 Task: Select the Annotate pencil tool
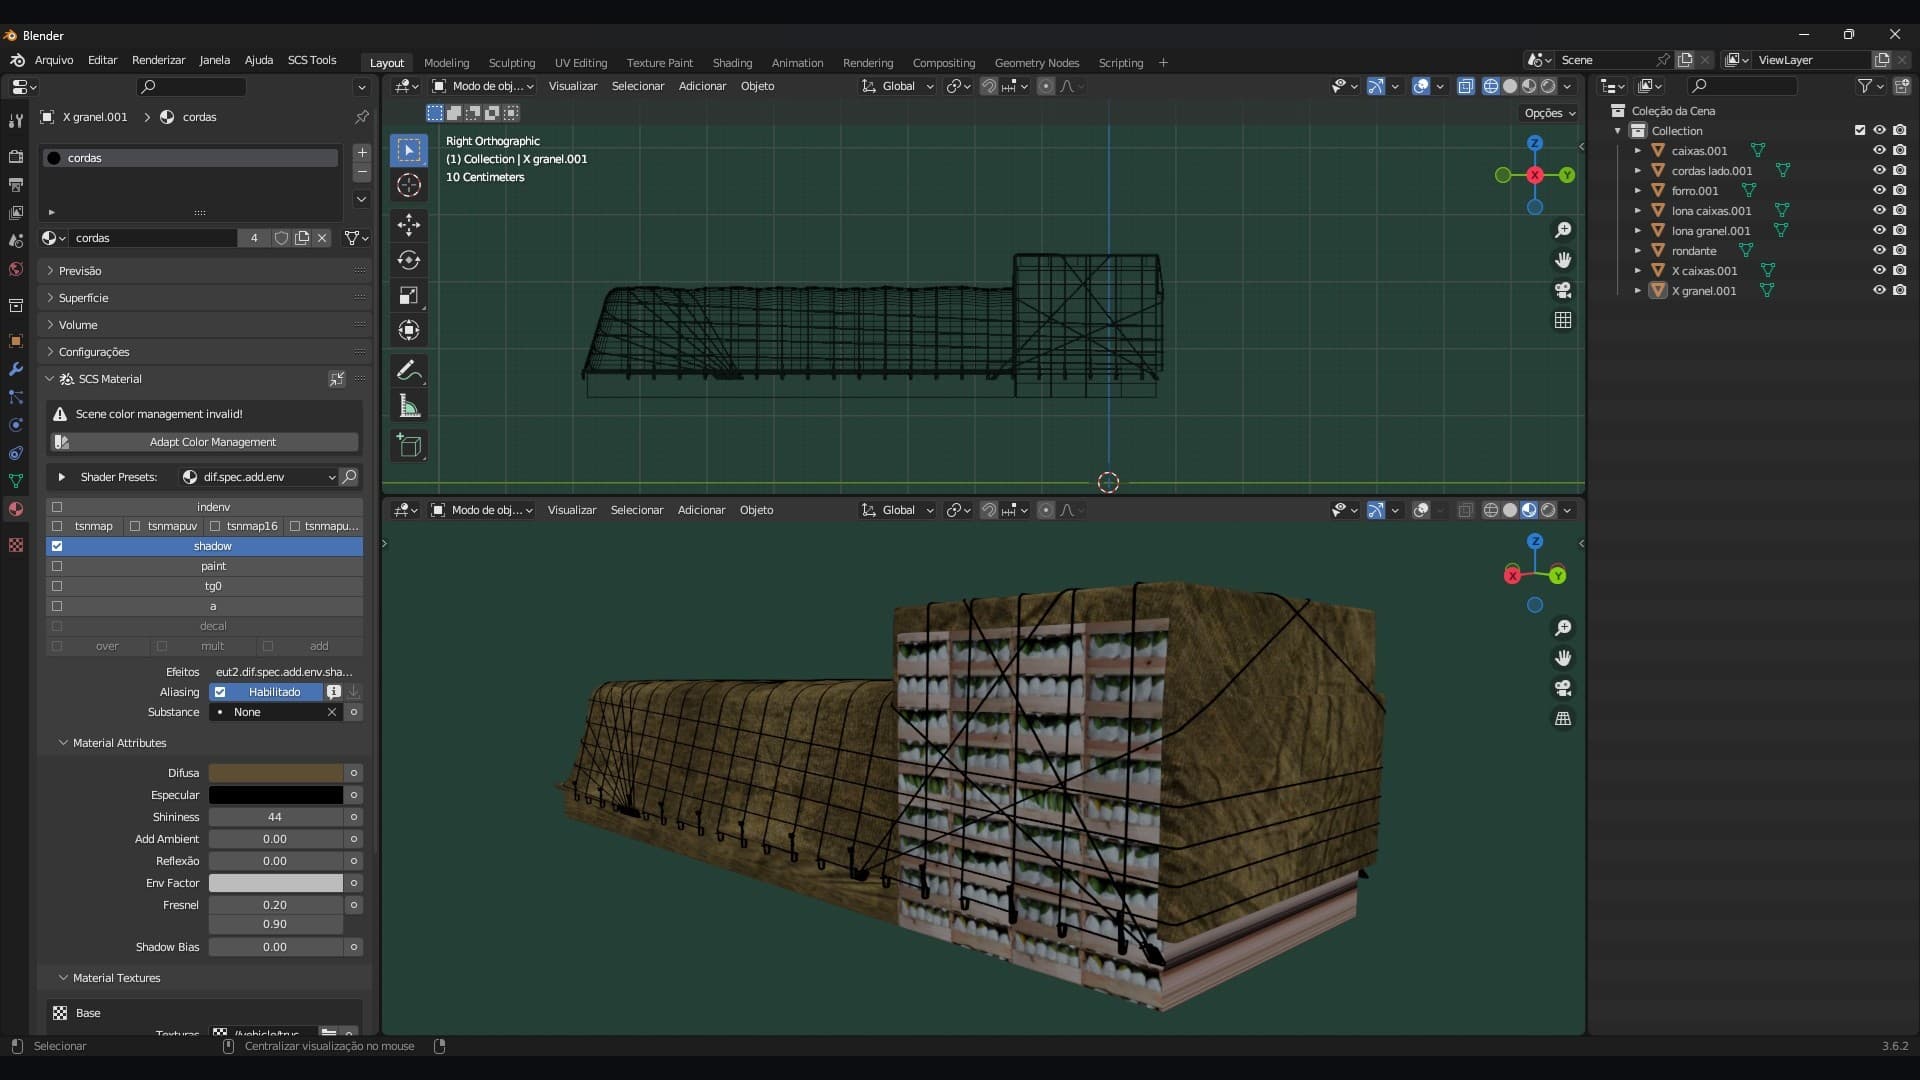(409, 370)
